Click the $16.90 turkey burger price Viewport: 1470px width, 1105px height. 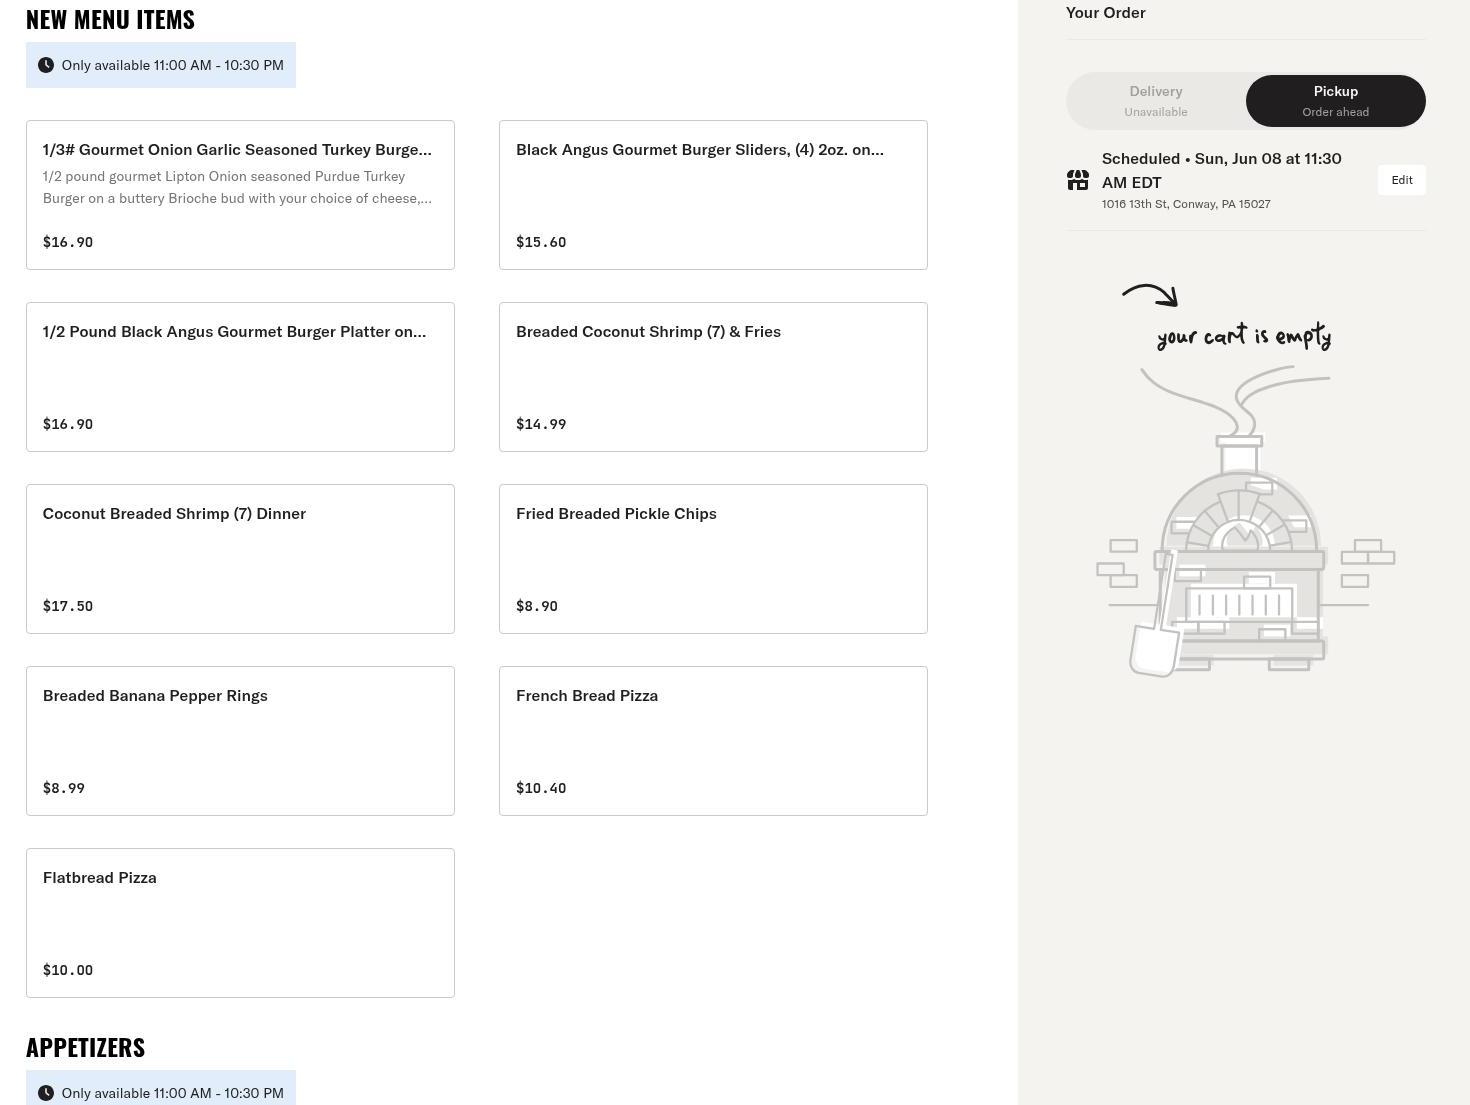[x=68, y=242]
